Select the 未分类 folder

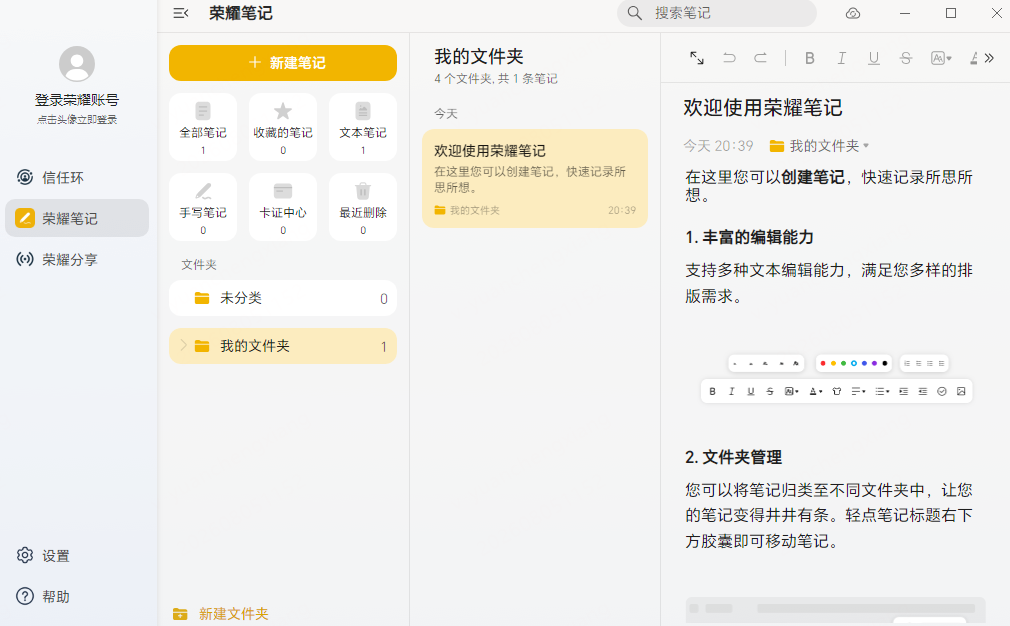pos(283,298)
